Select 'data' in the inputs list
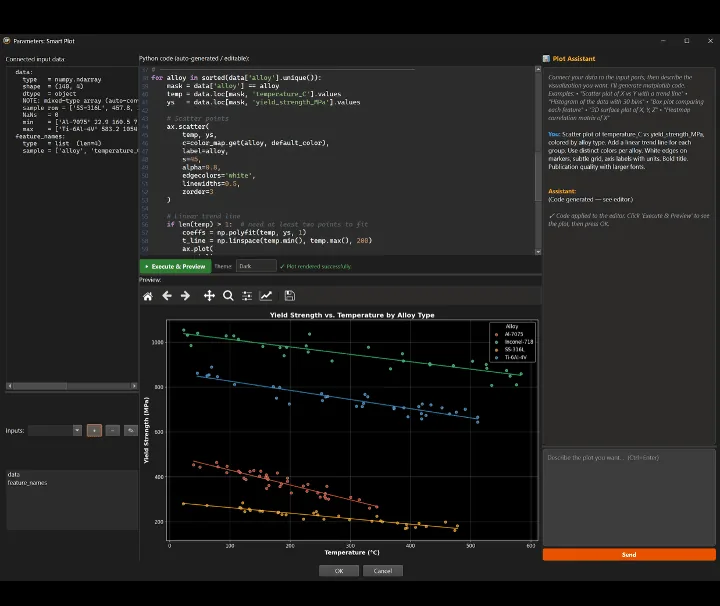The image size is (720, 606). (x=14, y=475)
